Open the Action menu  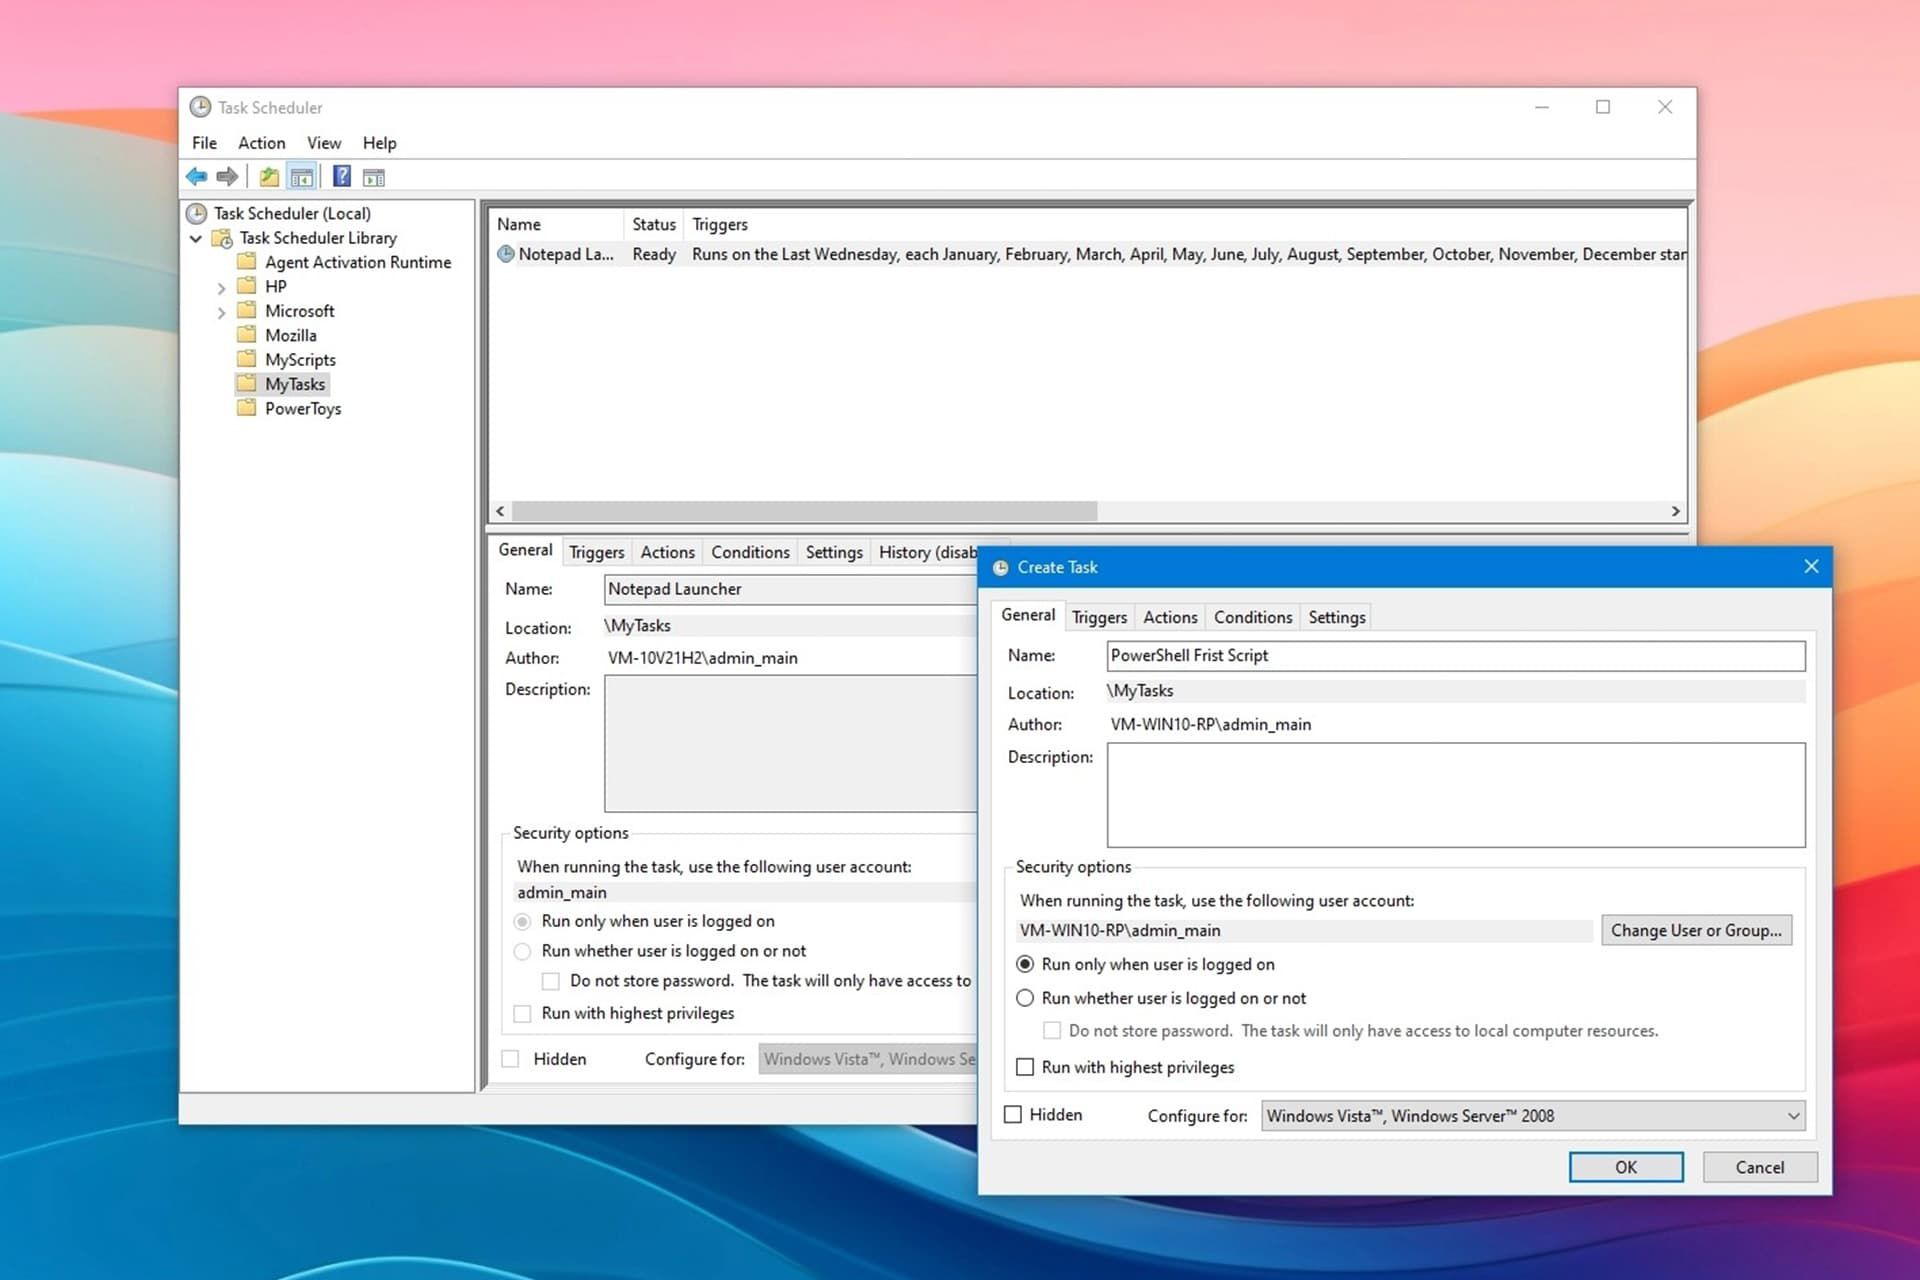point(261,143)
